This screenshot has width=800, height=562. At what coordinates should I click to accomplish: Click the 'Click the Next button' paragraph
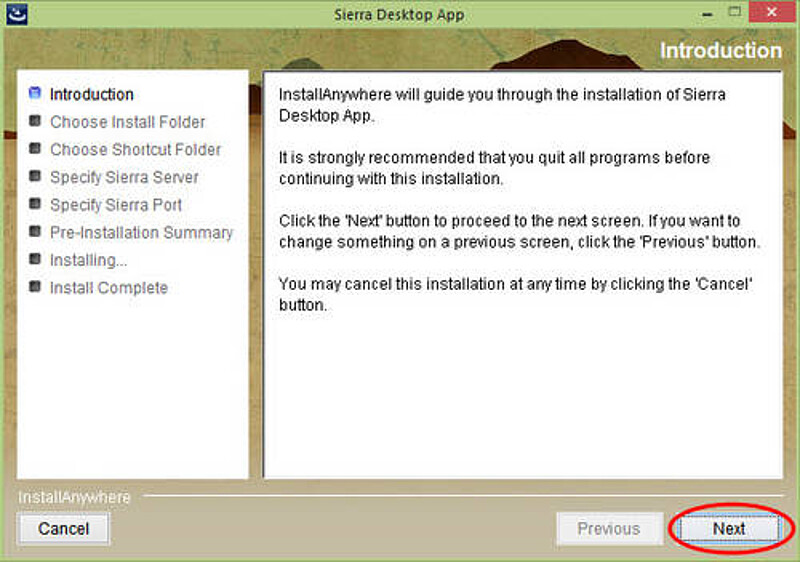point(519,231)
